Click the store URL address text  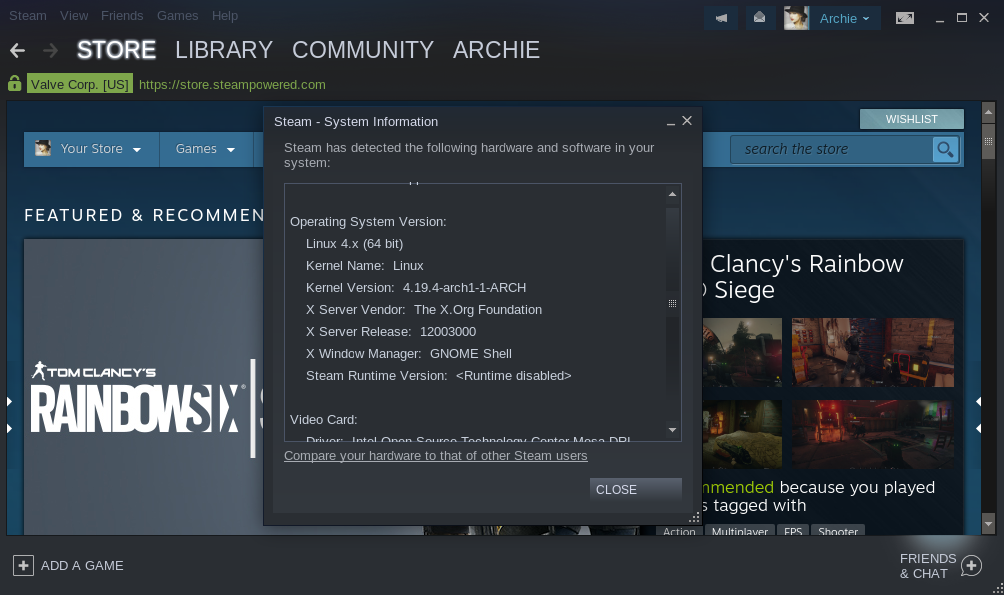tap(232, 85)
